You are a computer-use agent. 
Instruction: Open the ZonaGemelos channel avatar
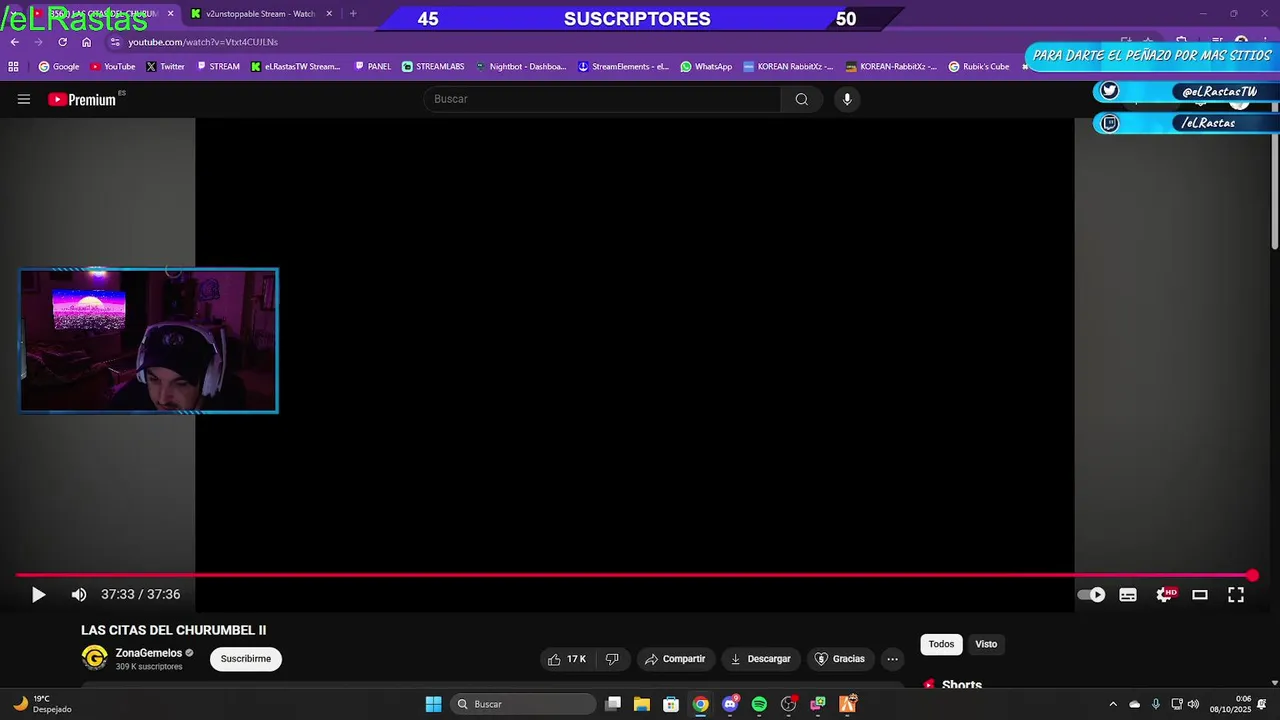pyautogui.click(x=95, y=658)
